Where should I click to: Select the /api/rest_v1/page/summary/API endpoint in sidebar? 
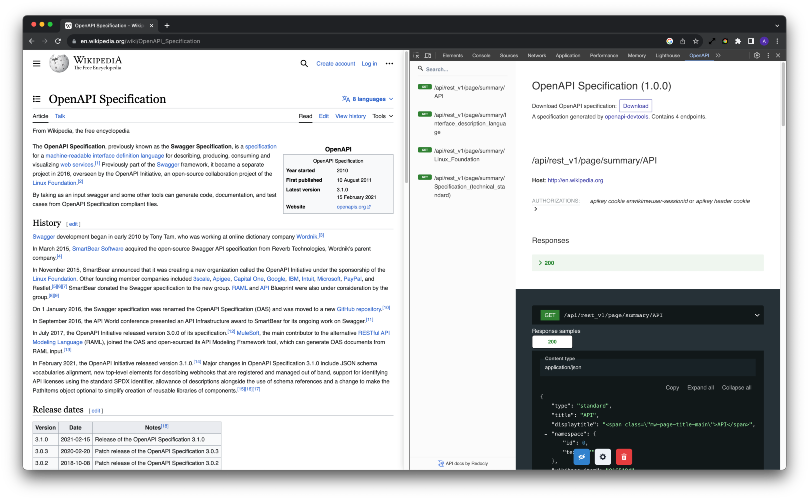(x=462, y=91)
